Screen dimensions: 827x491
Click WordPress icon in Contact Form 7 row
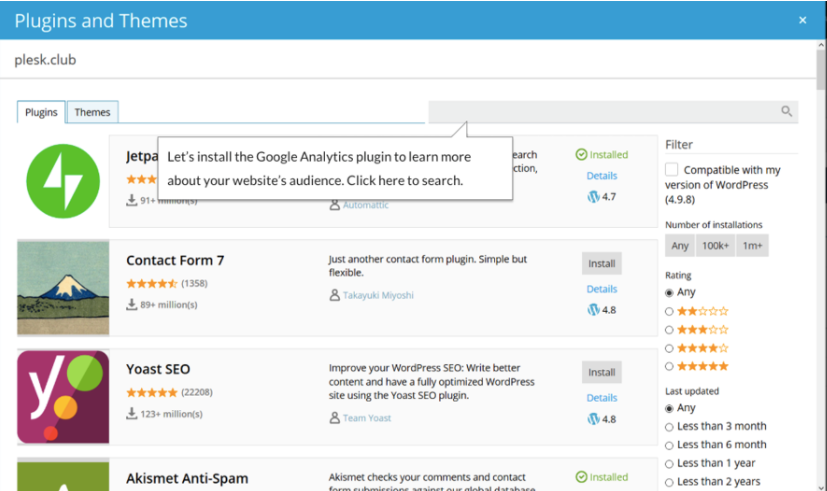point(593,310)
